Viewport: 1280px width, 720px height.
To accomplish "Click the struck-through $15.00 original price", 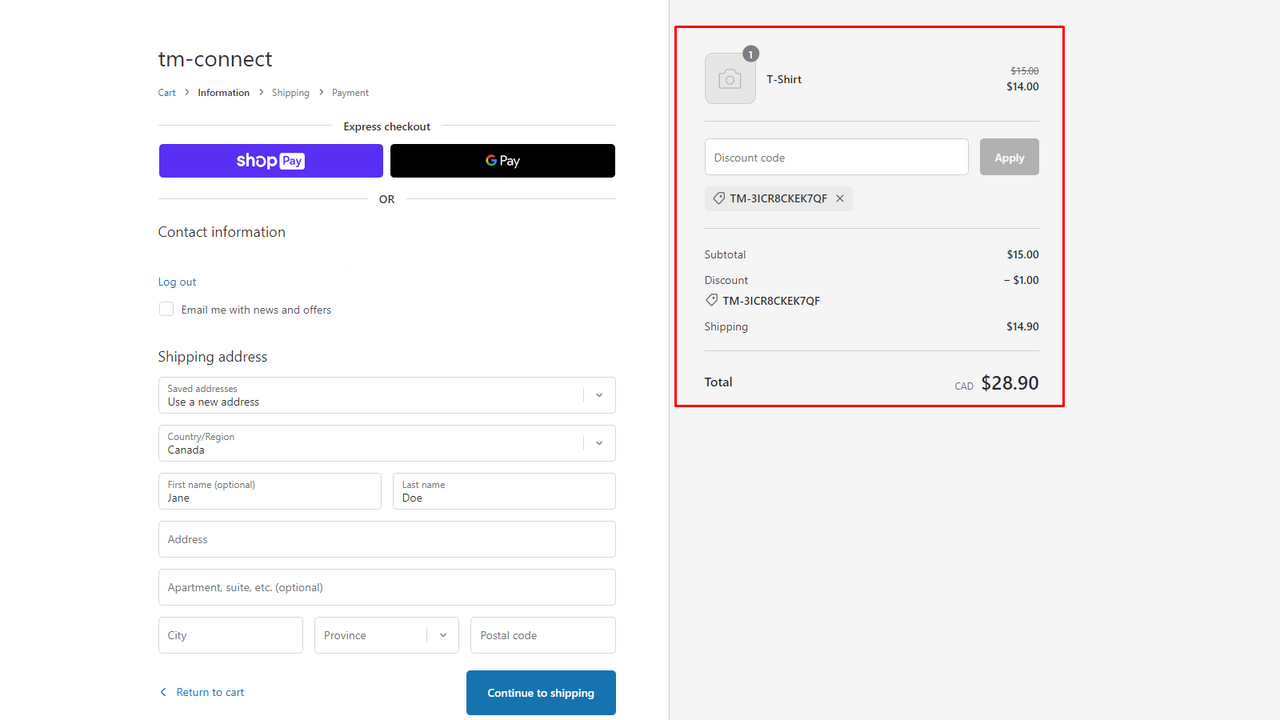I will click(1025, 71).
